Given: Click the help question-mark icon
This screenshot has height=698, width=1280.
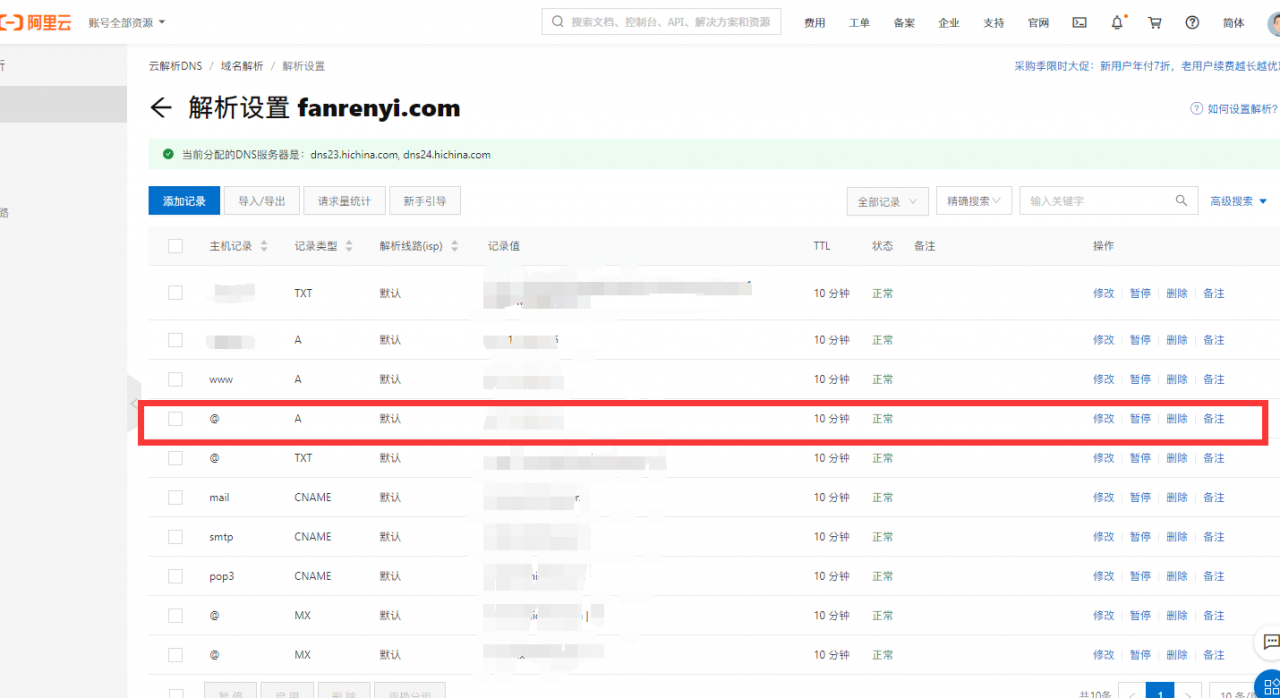Looking at the screenshot, I should click(x=1192, y=22).
